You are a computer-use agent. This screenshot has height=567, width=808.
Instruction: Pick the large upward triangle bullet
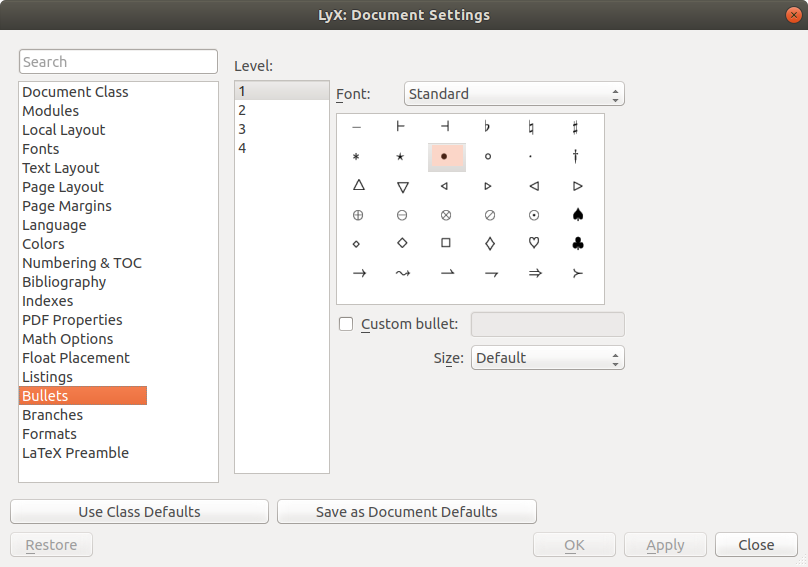(x=358, y=186)
